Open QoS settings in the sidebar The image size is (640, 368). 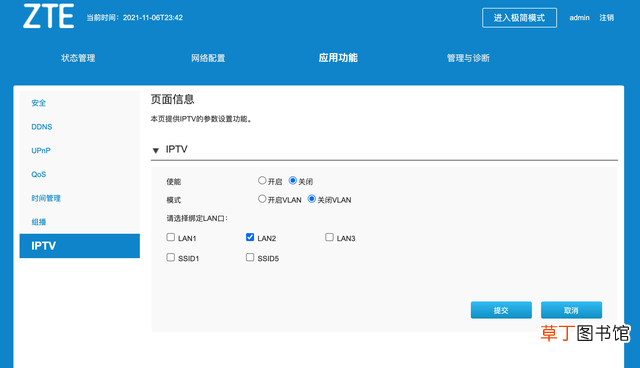point(39,175)
